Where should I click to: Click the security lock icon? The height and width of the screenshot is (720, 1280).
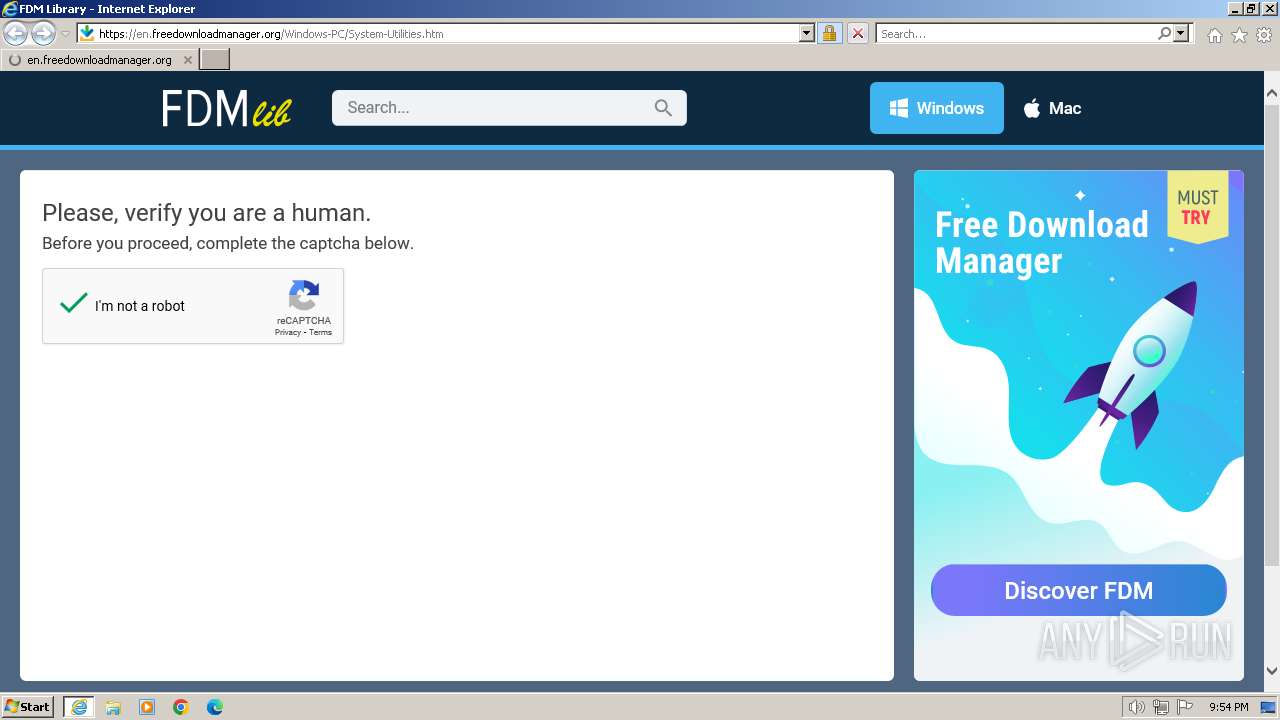[x=829, y=33]
